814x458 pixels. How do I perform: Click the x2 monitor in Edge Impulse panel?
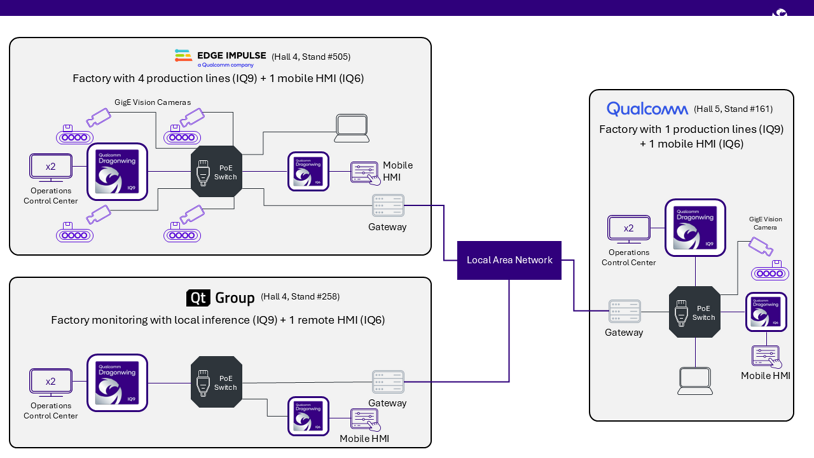[x=50, y=168]
